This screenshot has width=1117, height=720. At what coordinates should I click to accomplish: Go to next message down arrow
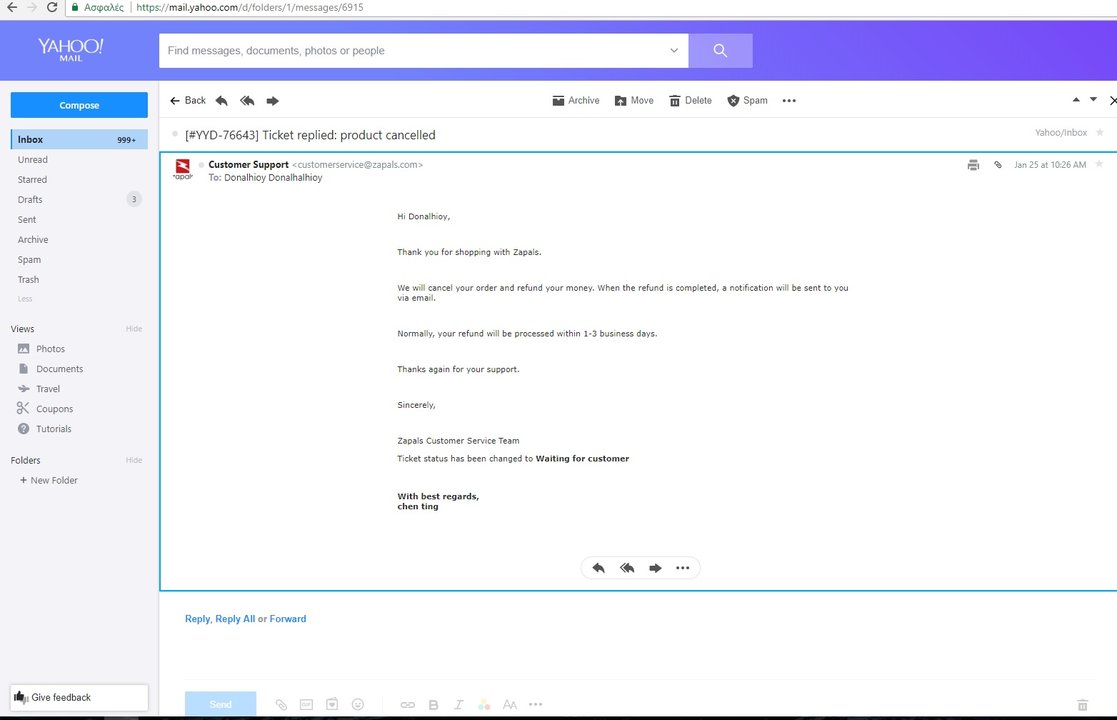coord(1093,100)
